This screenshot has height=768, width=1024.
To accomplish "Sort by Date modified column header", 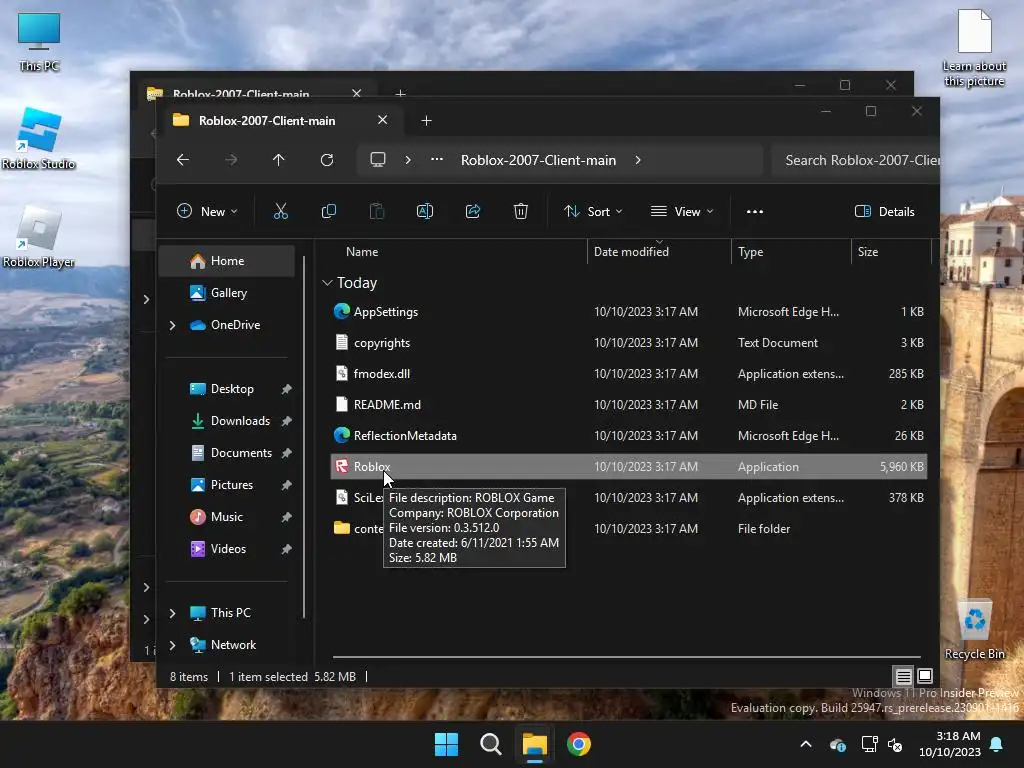I will pos(659,251).
